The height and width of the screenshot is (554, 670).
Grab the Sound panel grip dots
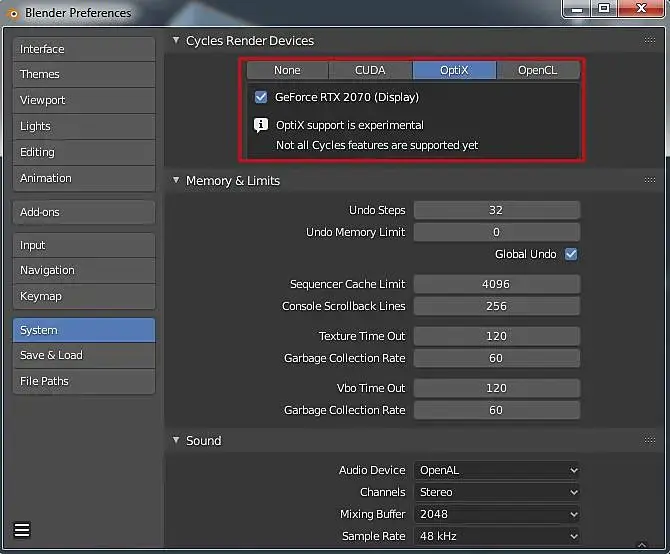pyautogui.click(x=649, y=440)
